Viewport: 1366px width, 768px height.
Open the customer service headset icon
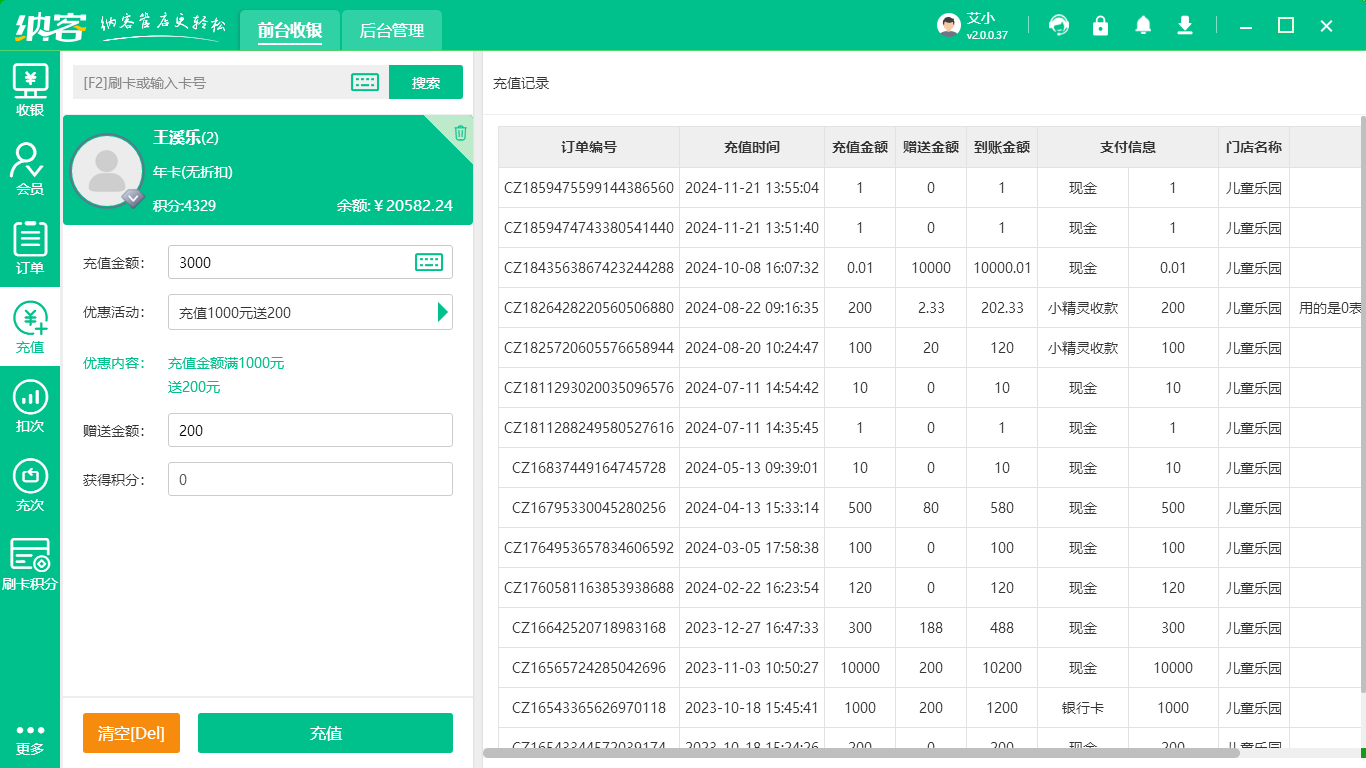[1058, 26]
